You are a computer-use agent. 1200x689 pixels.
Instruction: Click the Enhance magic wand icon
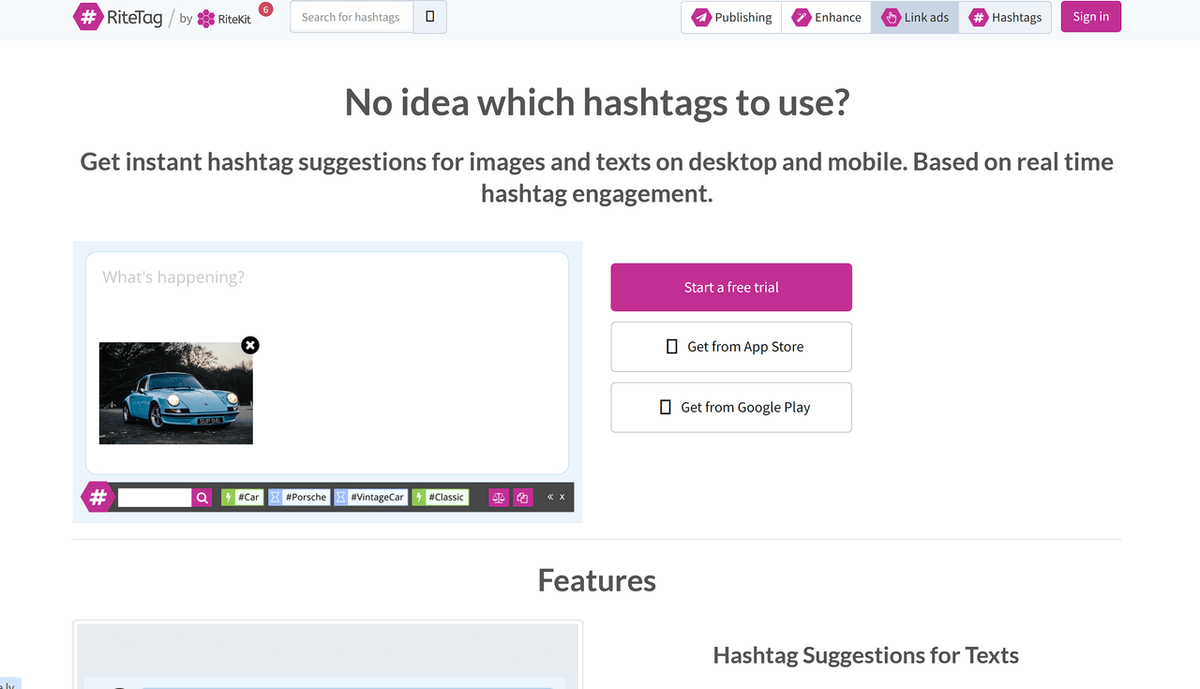[800, 17]
